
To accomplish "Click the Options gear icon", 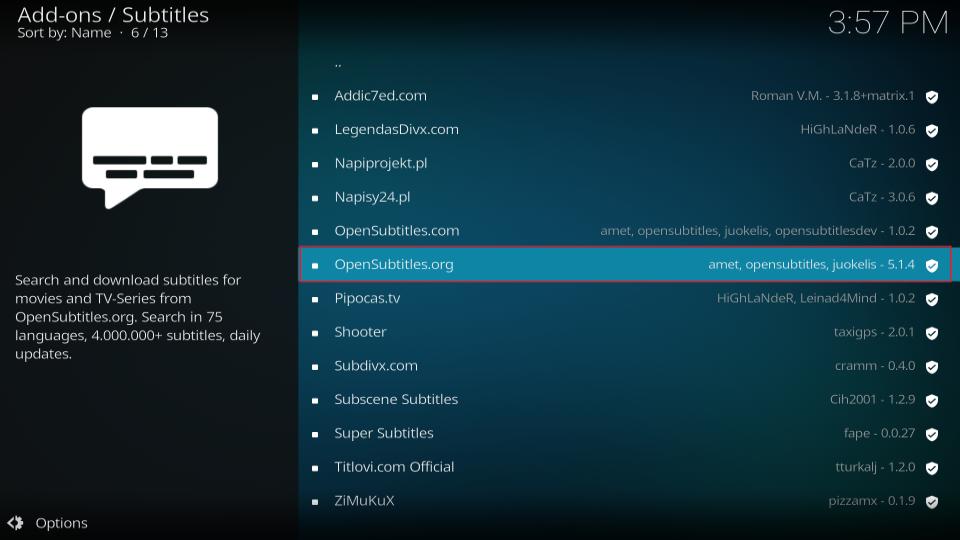I will 15,523.
